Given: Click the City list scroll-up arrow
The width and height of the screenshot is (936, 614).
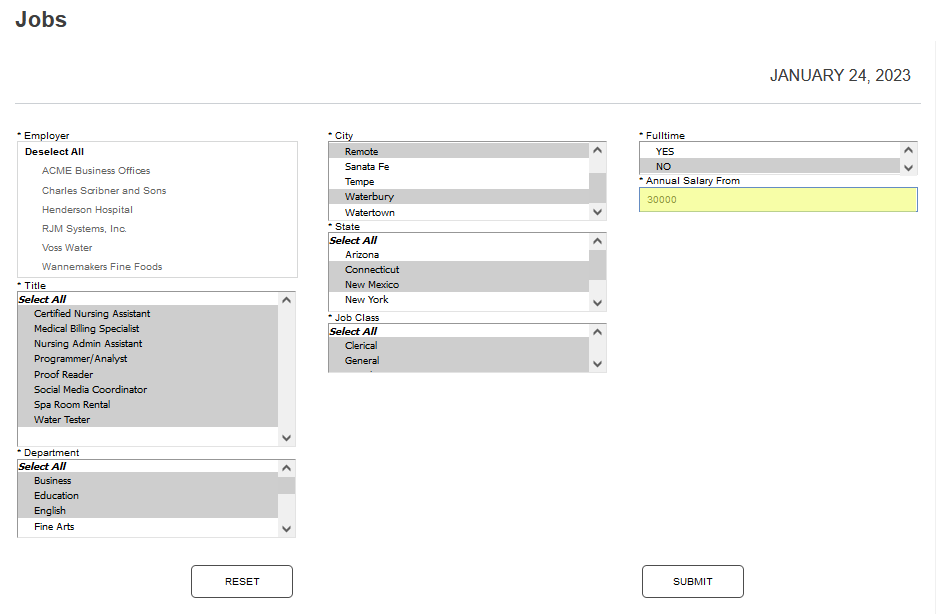Looking at the screenshot, I should pos(598,151).
